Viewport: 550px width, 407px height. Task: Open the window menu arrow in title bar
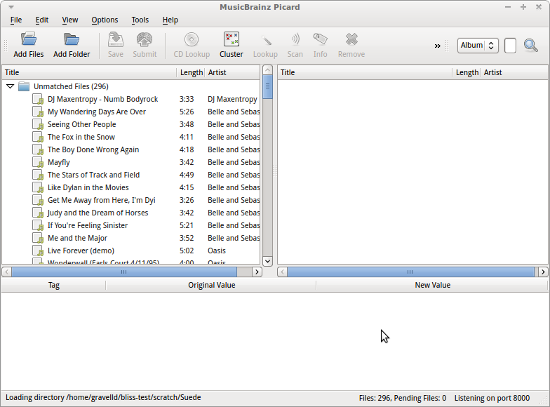pyautogui.click(x=11, y=7)
